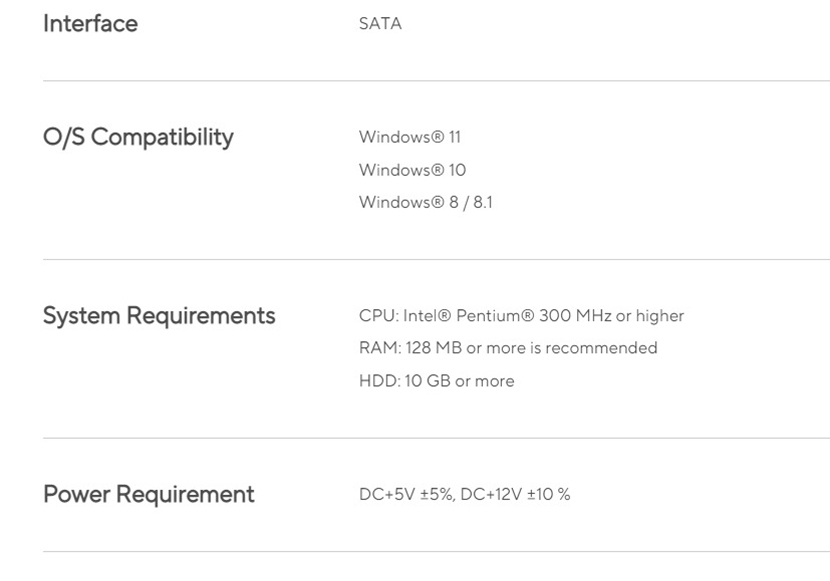Click the Interface section heading

(90, 24)
